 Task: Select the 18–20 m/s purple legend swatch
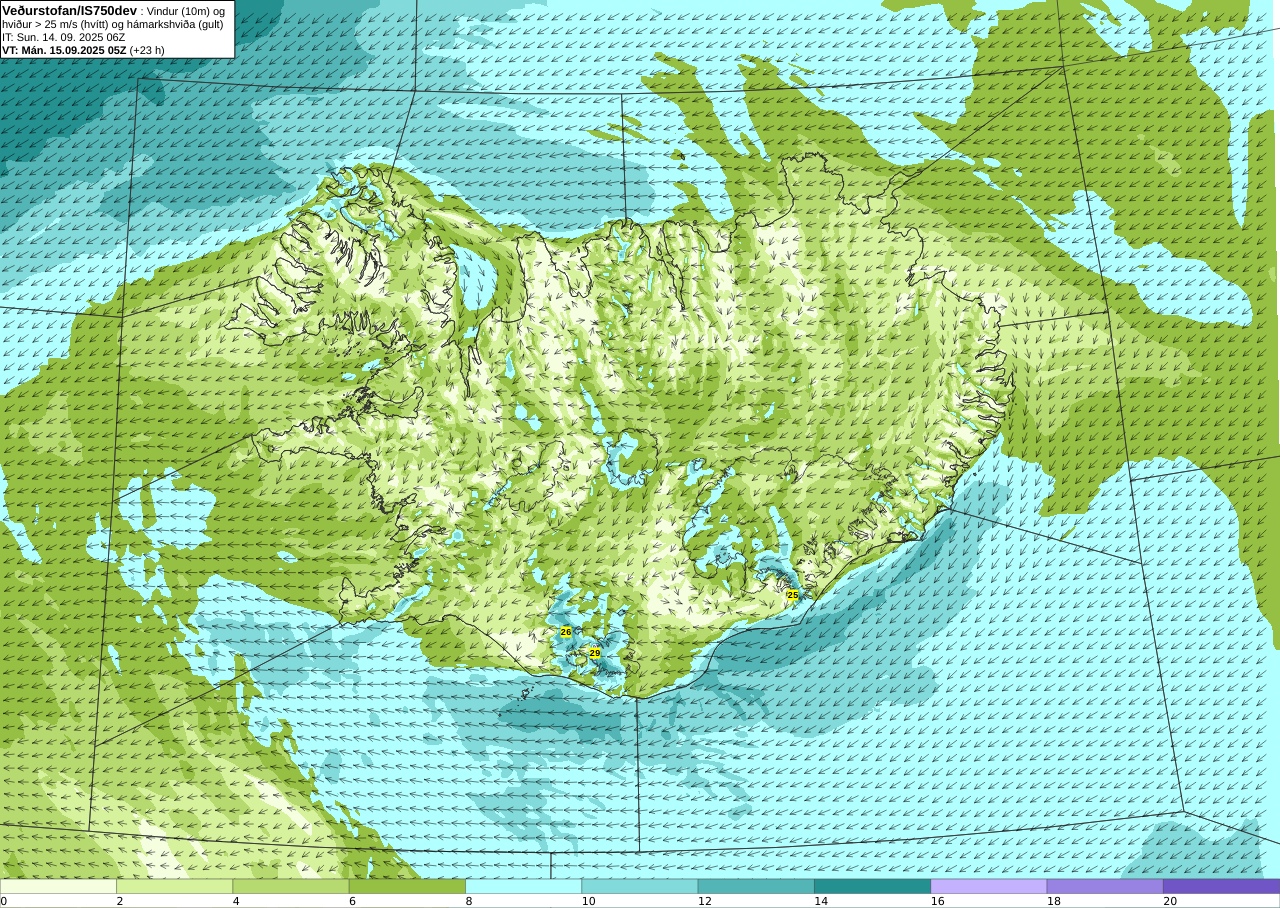point(1105,886)
